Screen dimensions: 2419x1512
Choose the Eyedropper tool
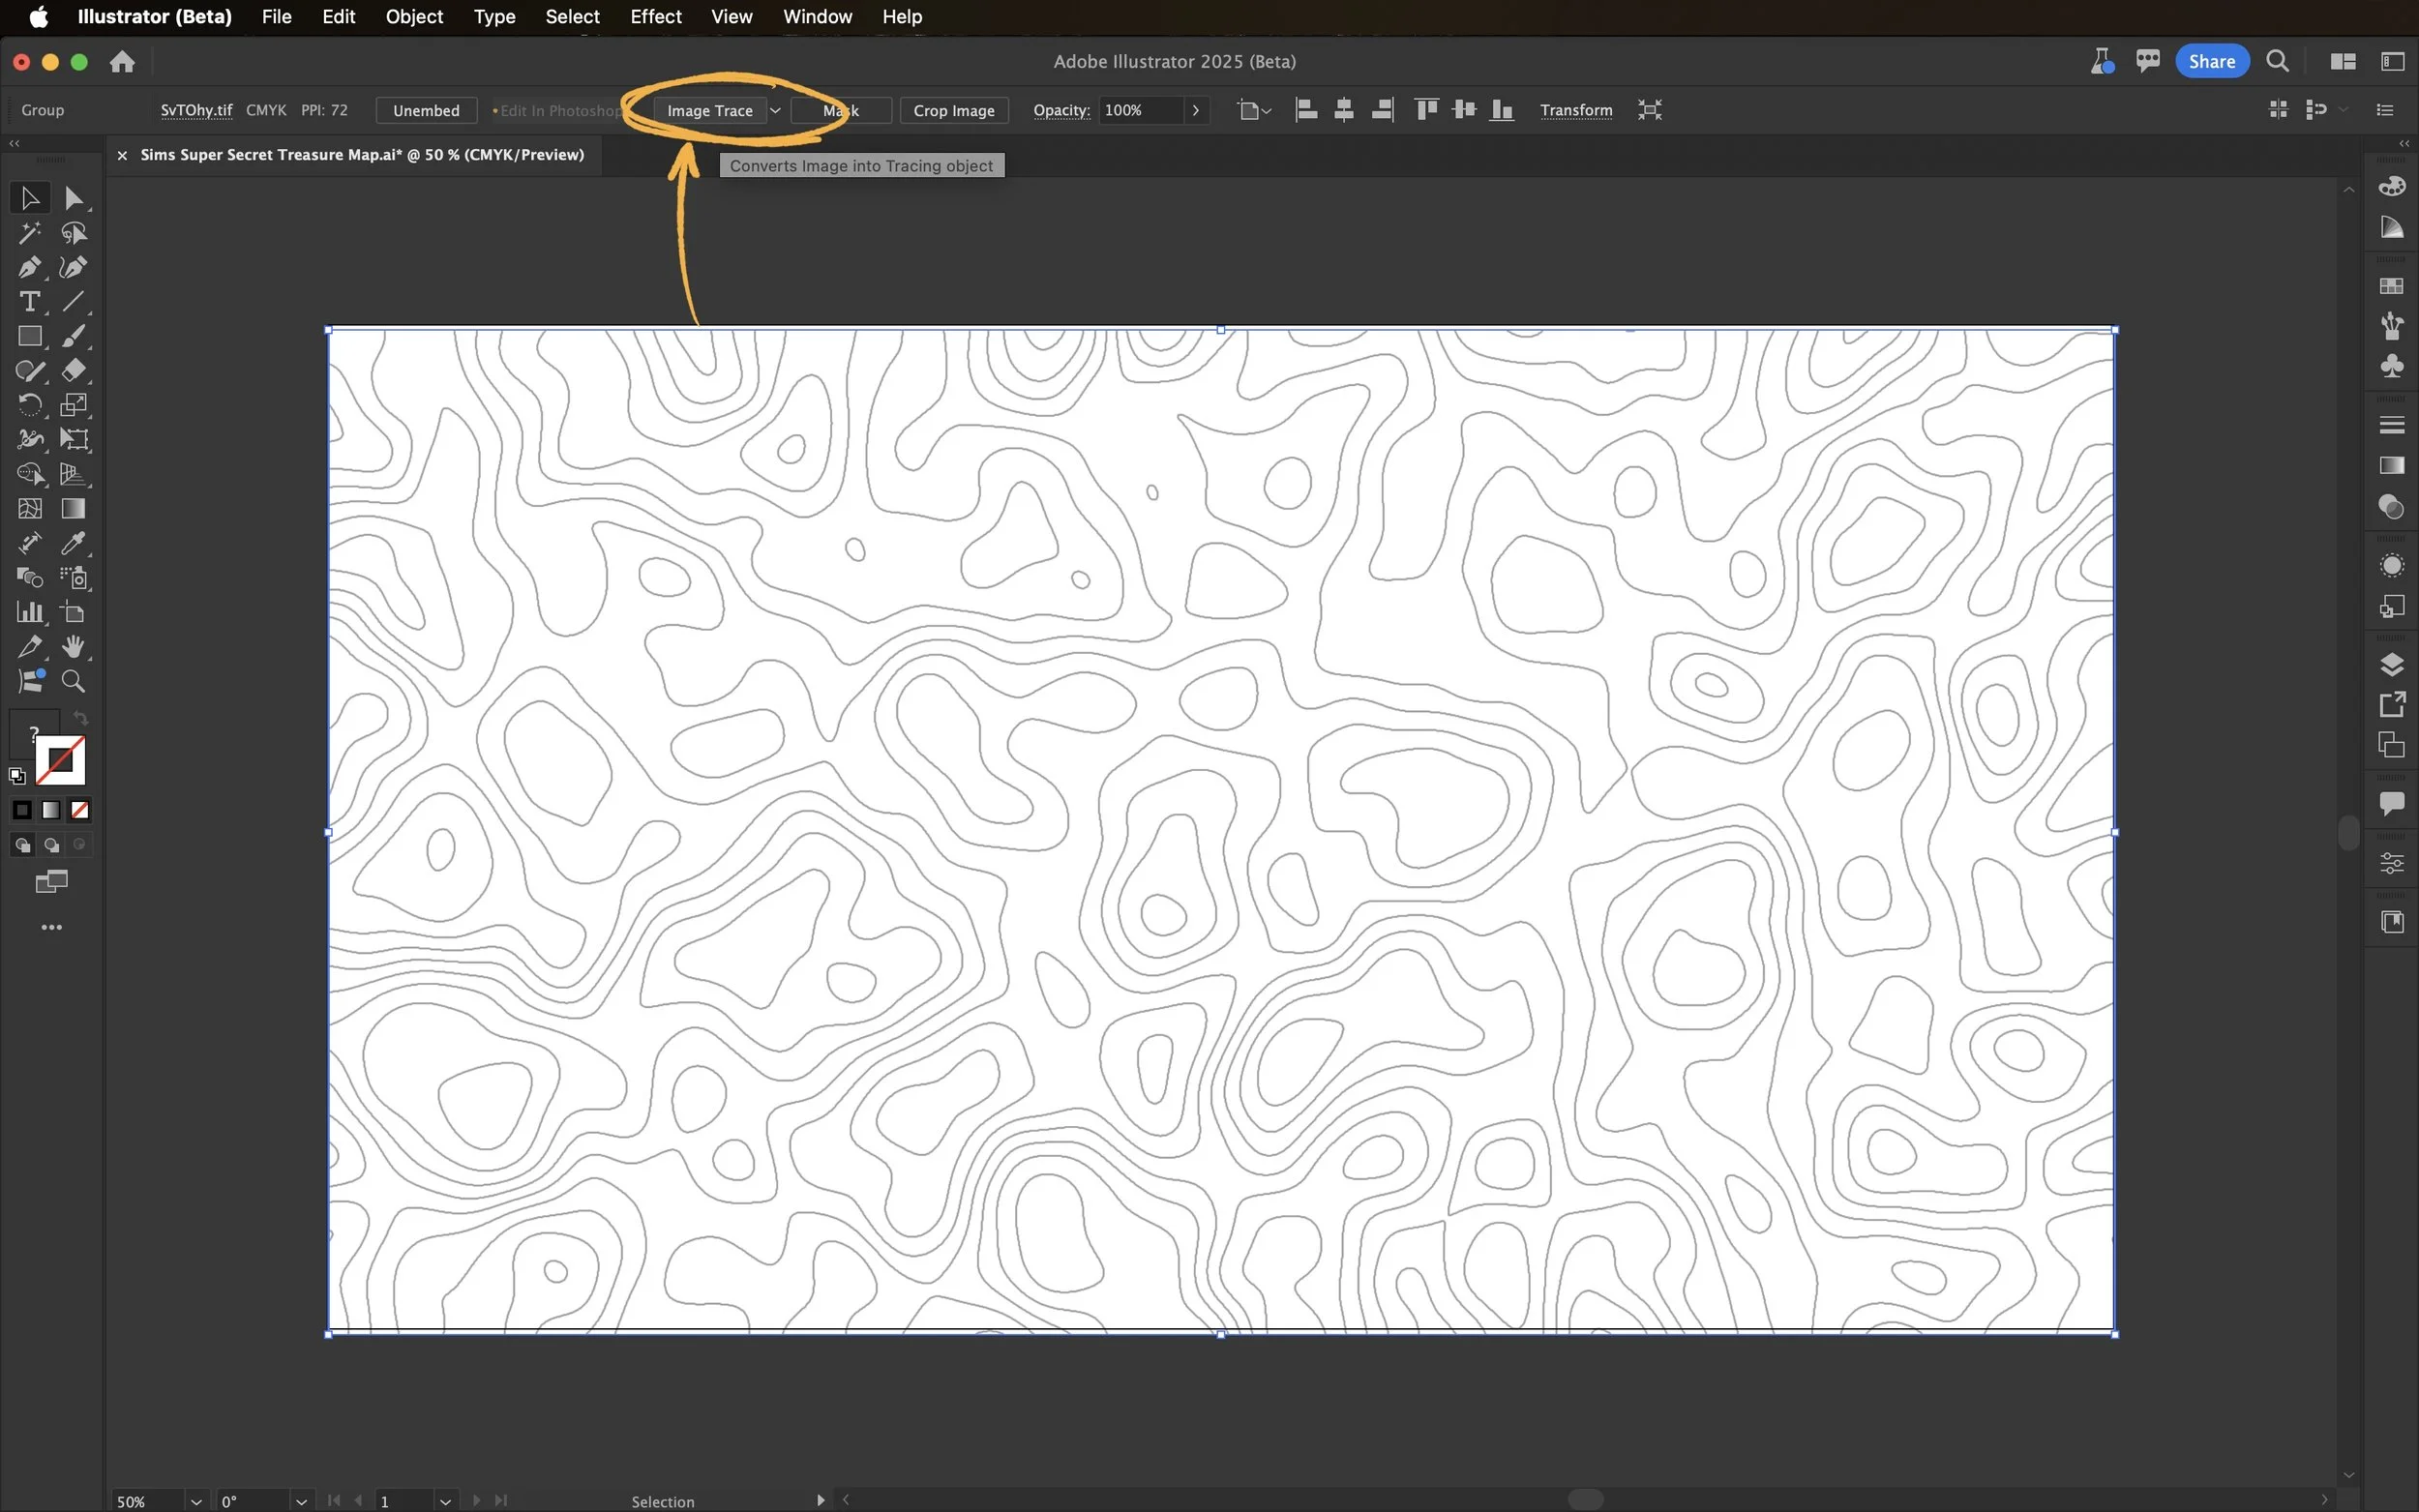(73, 543)
